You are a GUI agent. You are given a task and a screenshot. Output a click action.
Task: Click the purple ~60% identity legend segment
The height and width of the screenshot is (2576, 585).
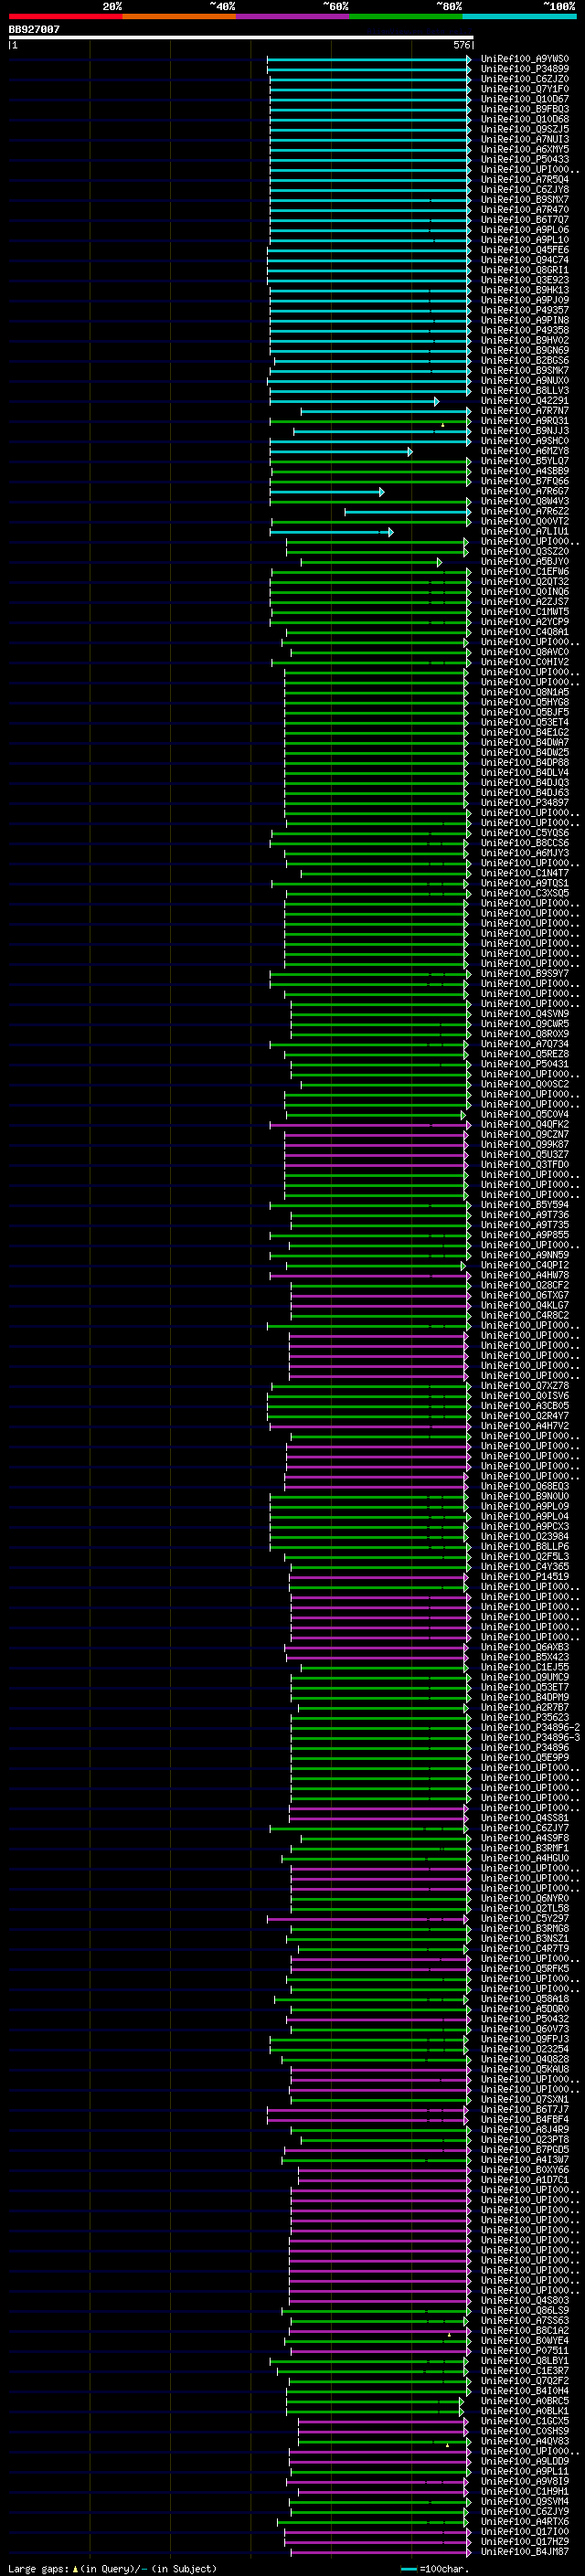[293, 16]
